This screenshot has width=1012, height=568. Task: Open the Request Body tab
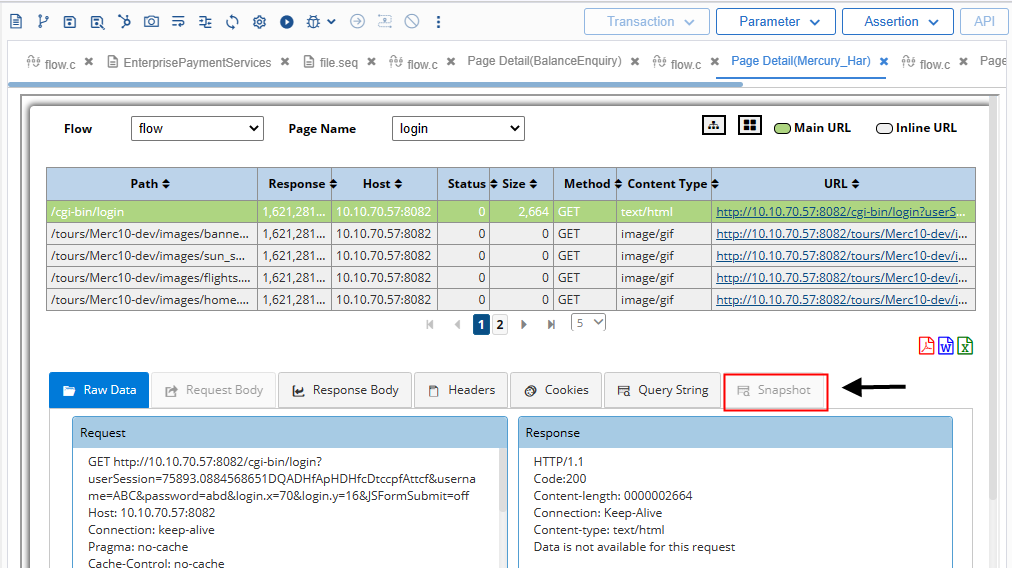tap(214, 390)
